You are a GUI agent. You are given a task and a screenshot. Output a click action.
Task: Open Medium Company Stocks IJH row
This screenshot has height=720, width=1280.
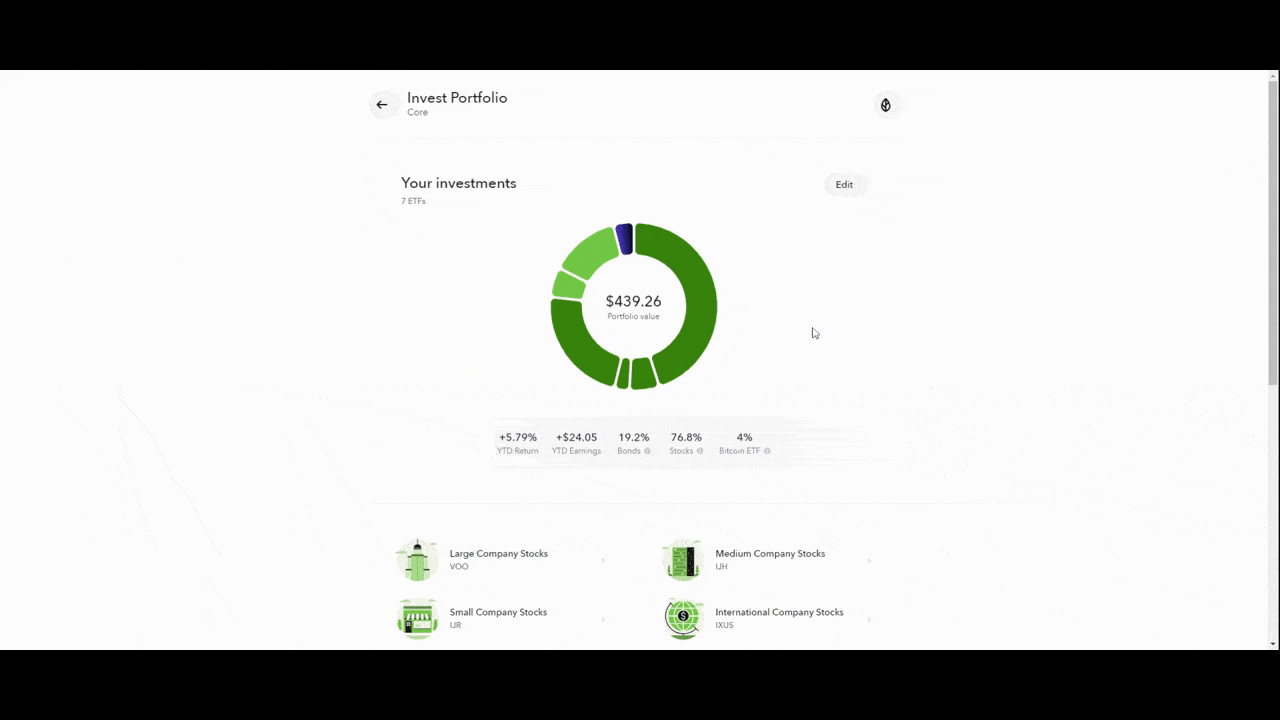pyautogui.click(x=769, y=560)
